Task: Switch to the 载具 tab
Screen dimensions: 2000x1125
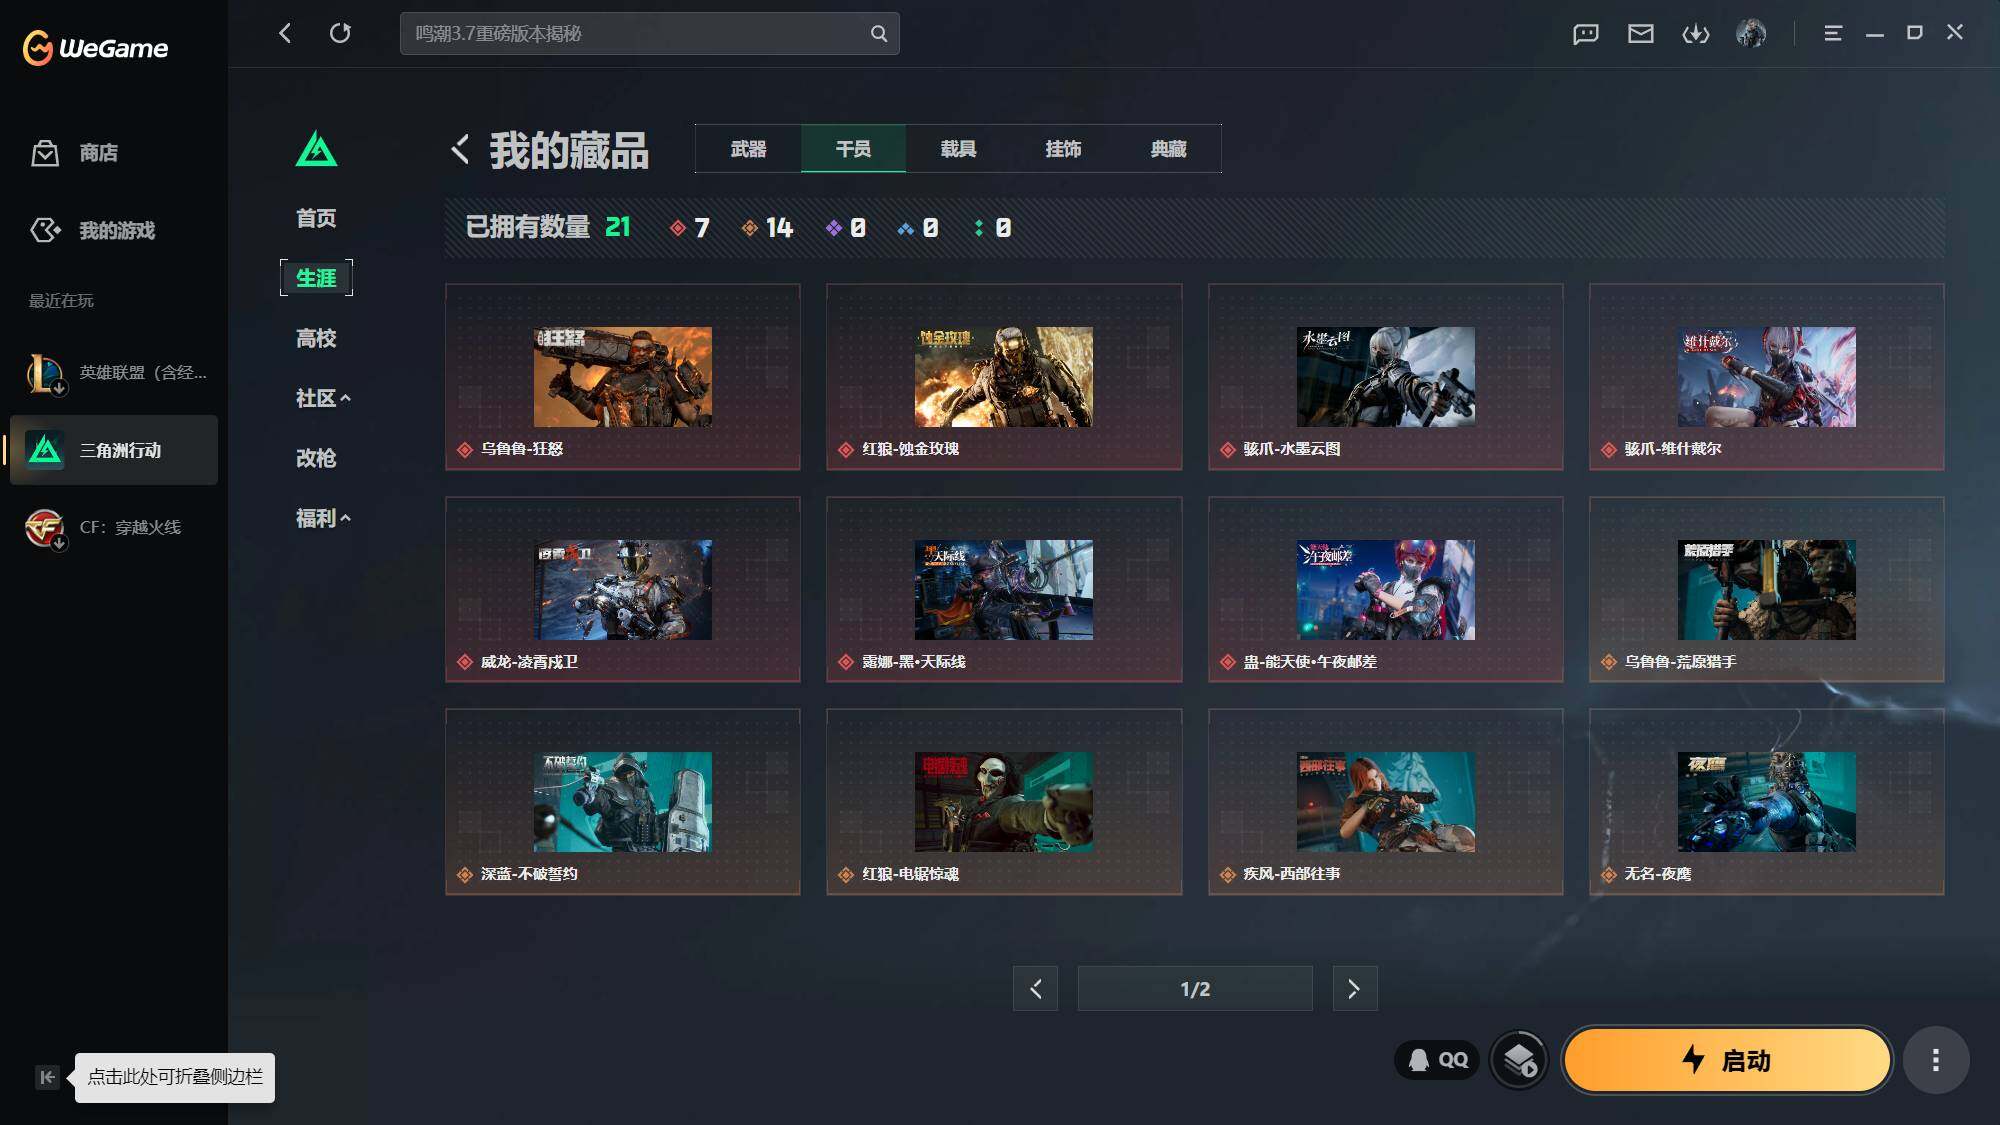Action: 958,149
